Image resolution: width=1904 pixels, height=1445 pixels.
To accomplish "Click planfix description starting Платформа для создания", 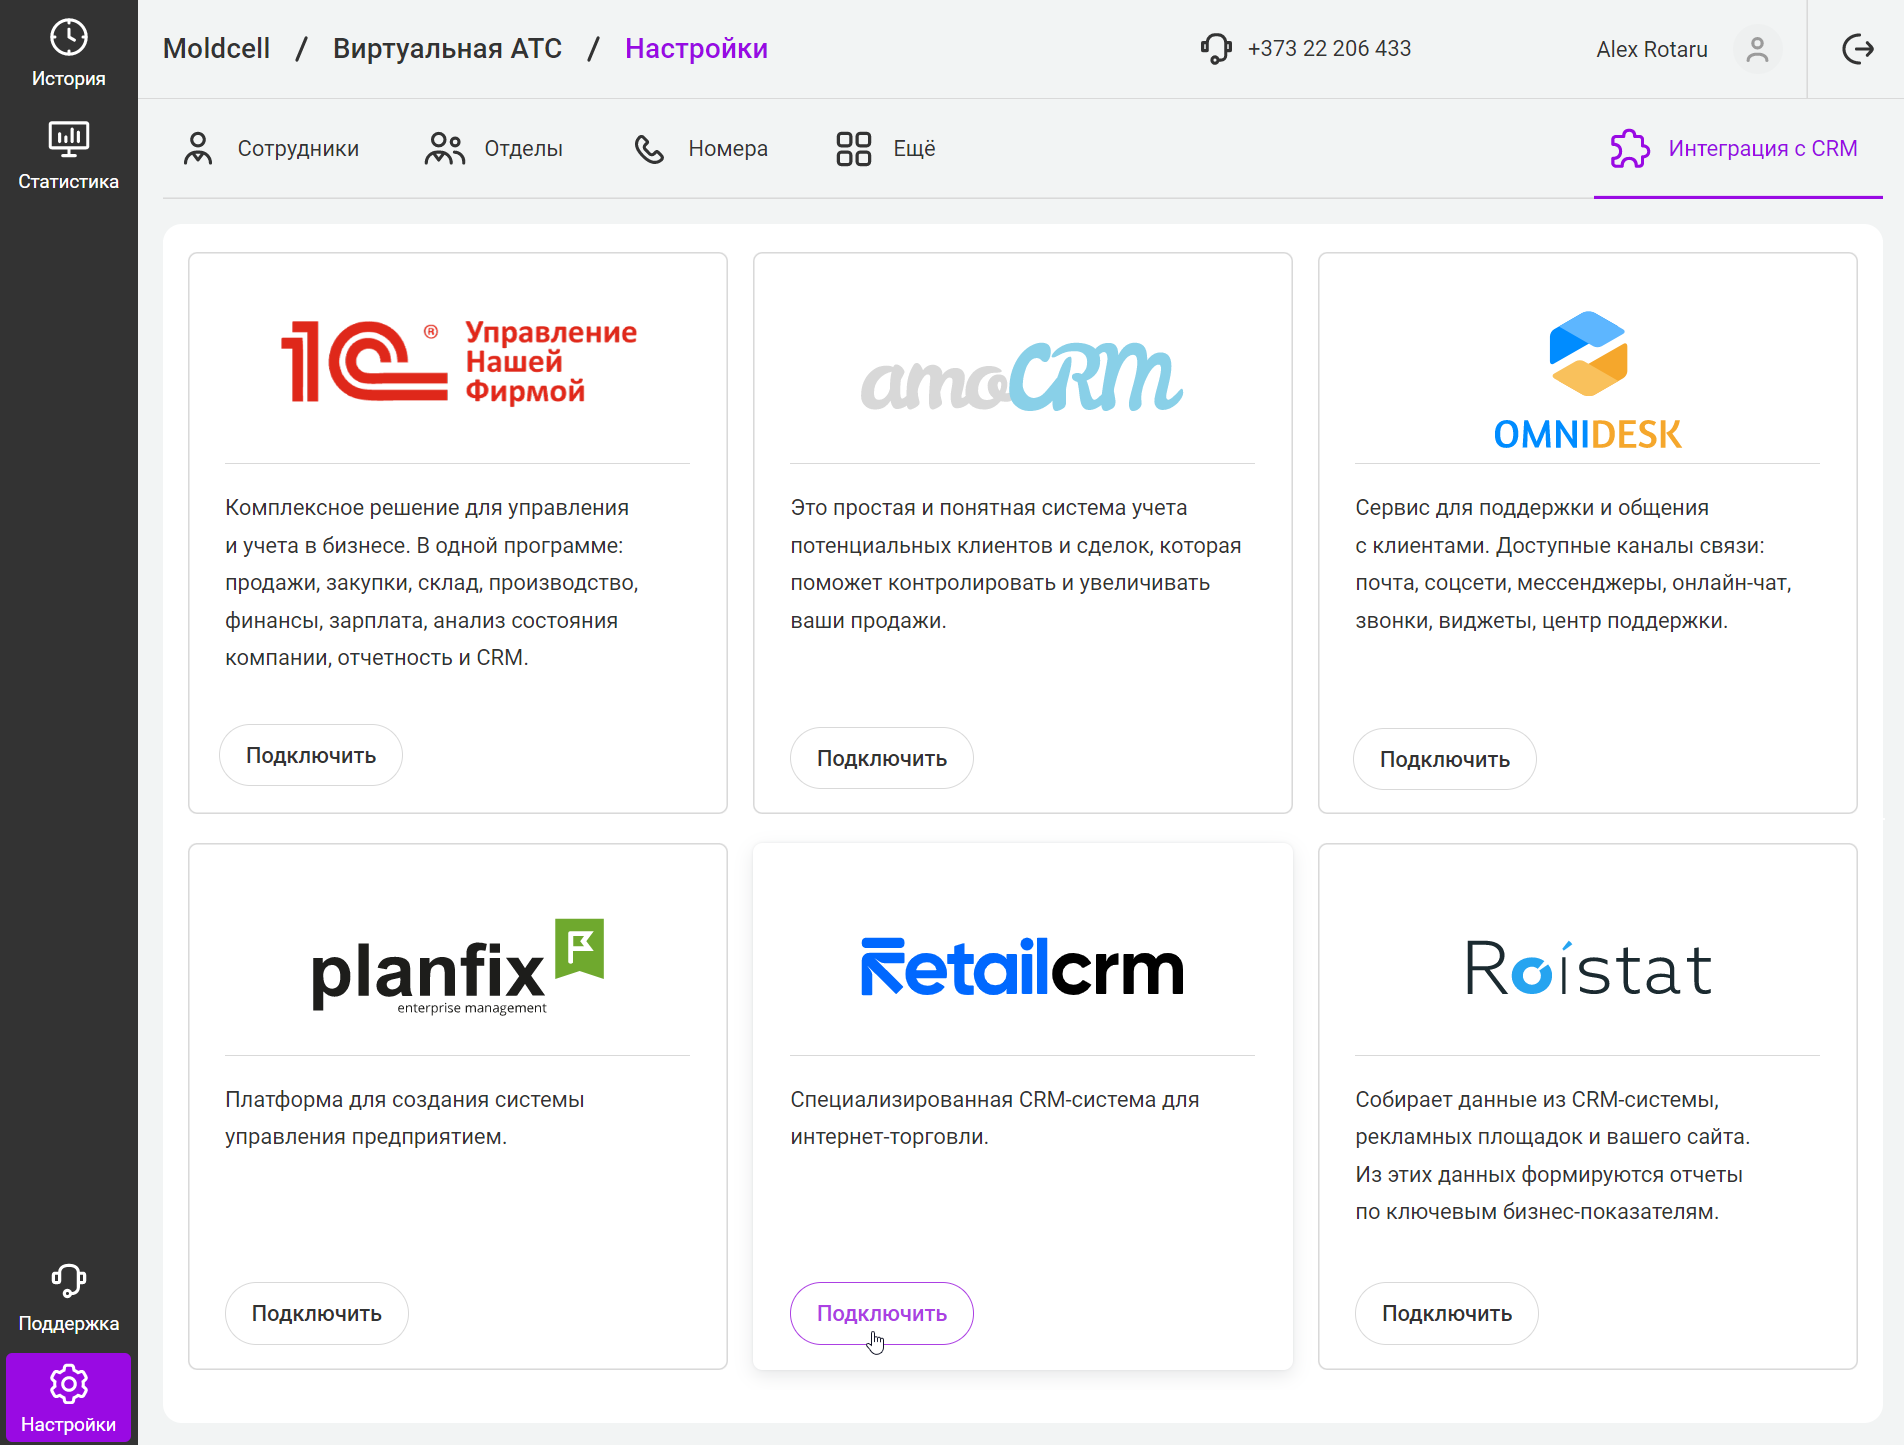I will 405,1118.
